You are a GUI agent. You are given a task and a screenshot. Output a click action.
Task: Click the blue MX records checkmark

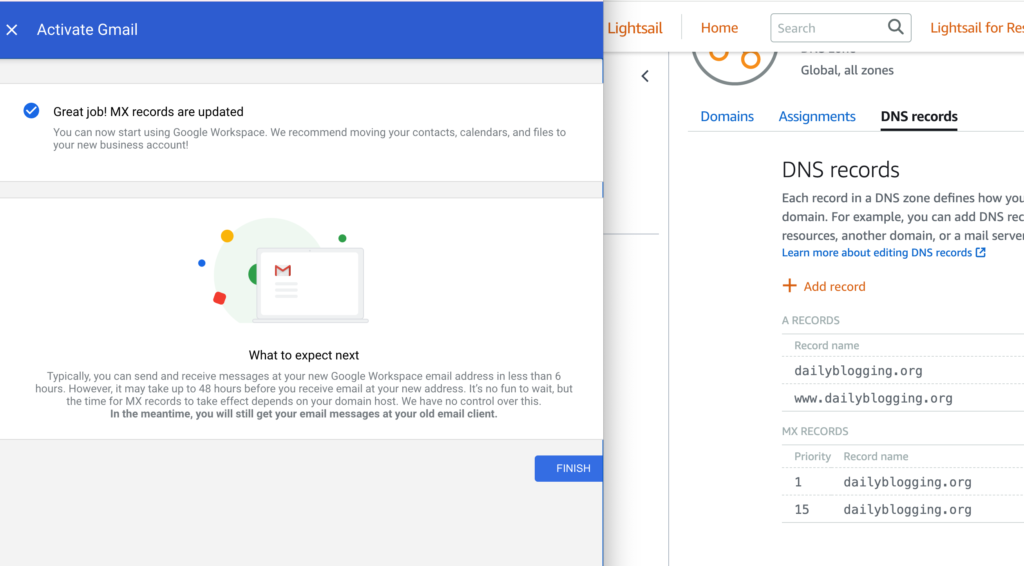32,111
